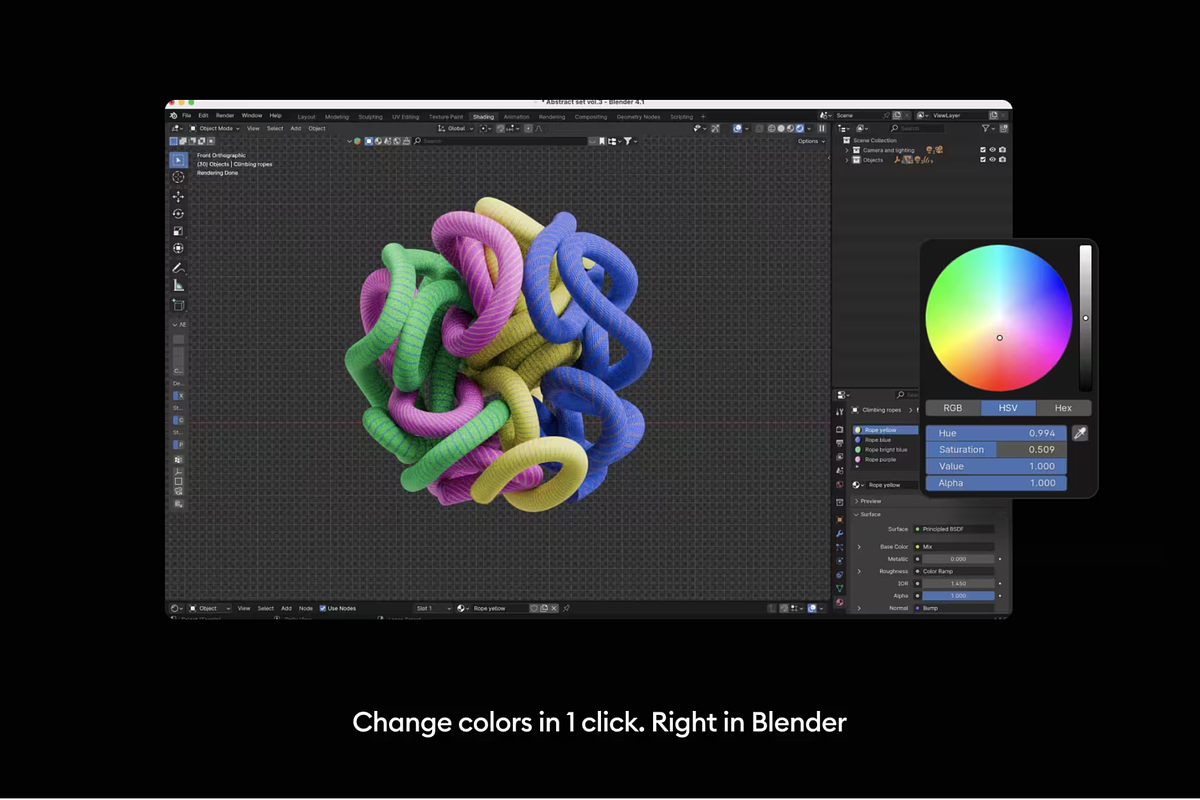Expand the Camera and lighting collection
Screen dimensions: 1200x800
click(846, 150)
